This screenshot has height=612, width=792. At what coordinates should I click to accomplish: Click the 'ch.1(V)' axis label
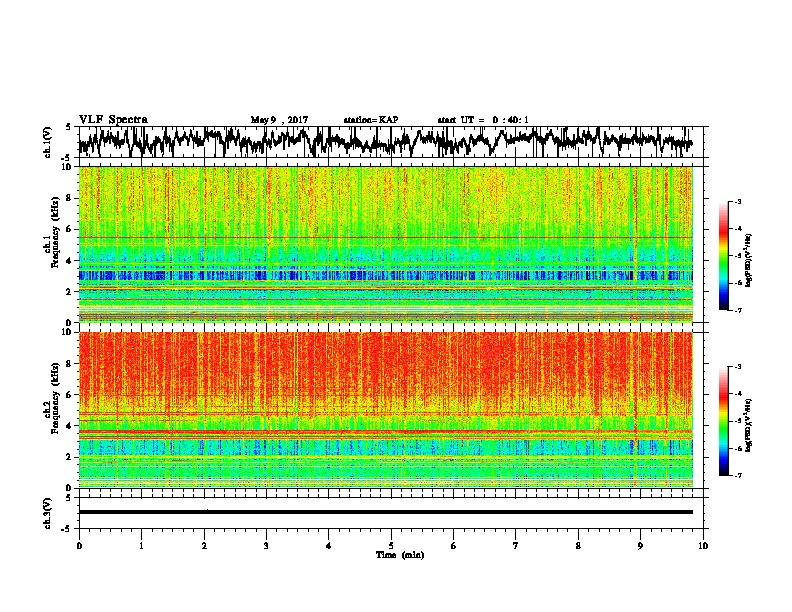point(48,142)
